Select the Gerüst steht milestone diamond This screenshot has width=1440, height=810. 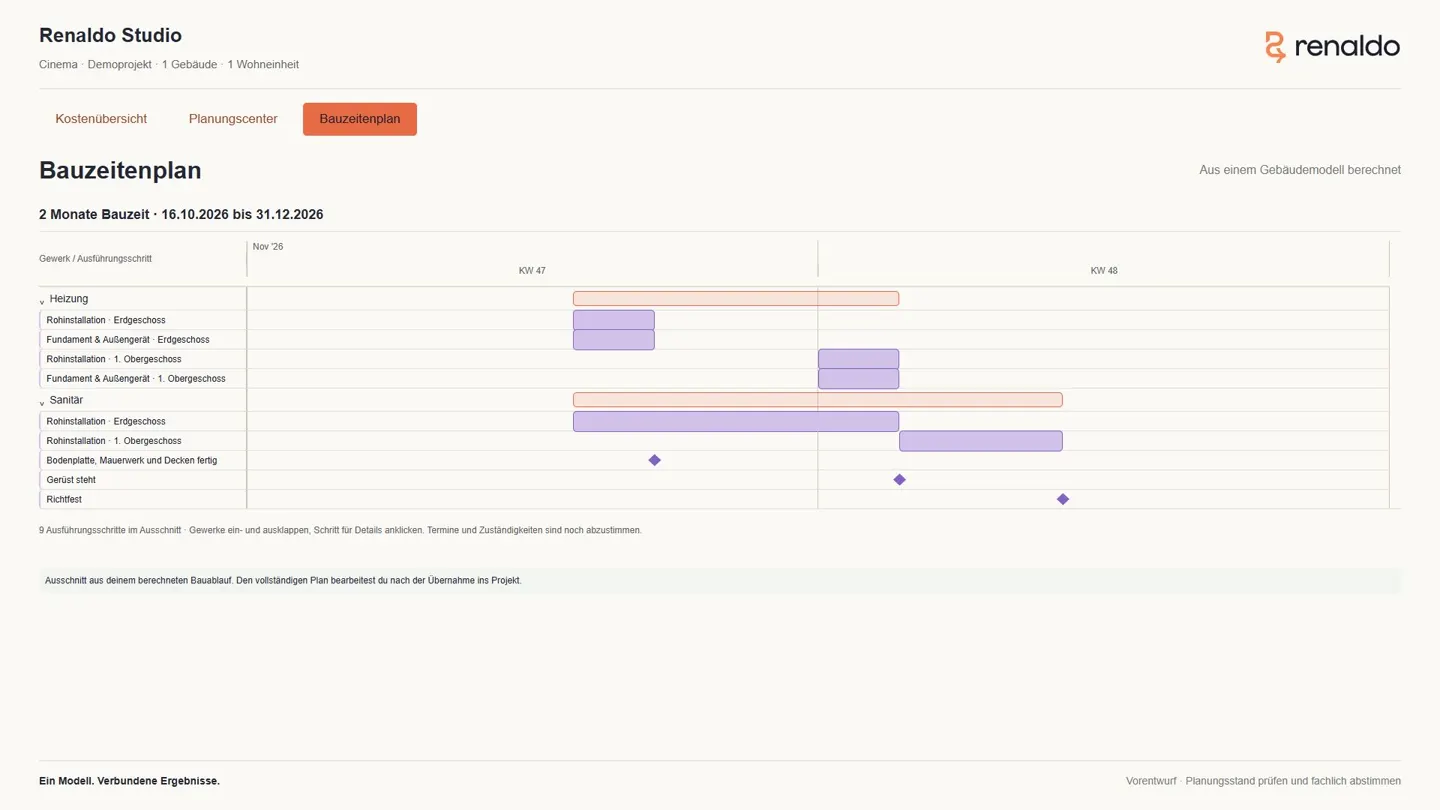click(x=899, y=480)
